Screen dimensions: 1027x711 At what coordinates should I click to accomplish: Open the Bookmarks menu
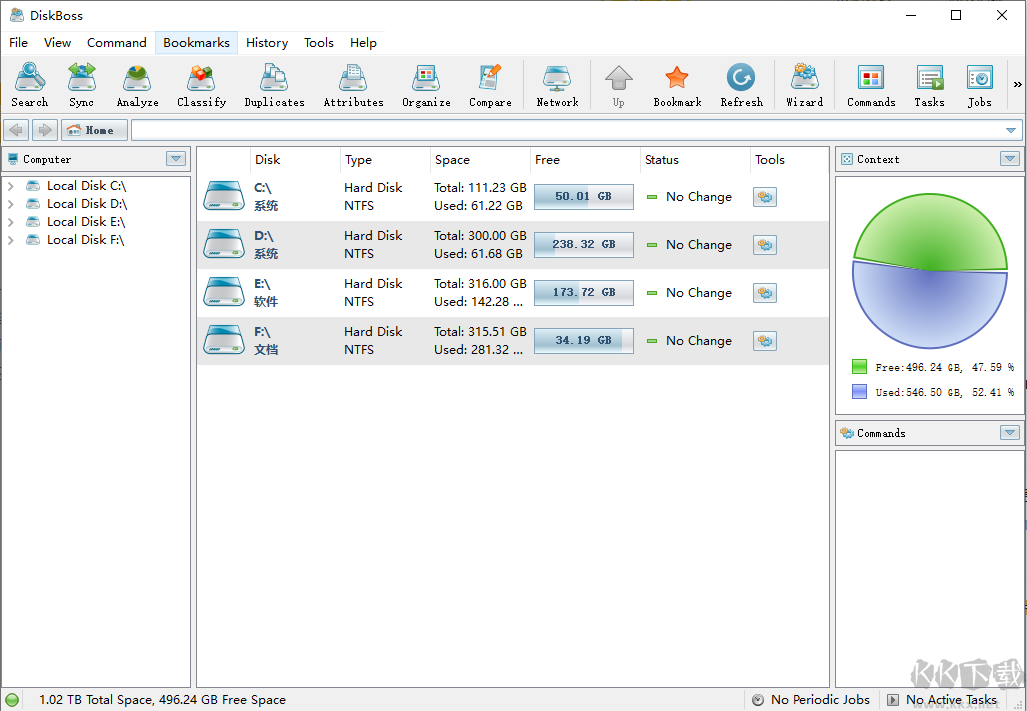[x=196, y=43]
